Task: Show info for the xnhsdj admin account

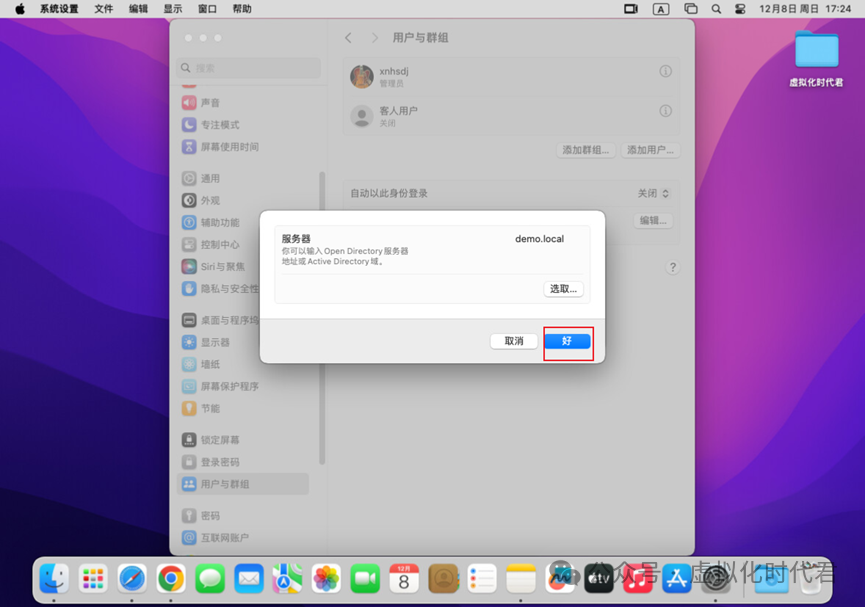Action: point(665,71)
